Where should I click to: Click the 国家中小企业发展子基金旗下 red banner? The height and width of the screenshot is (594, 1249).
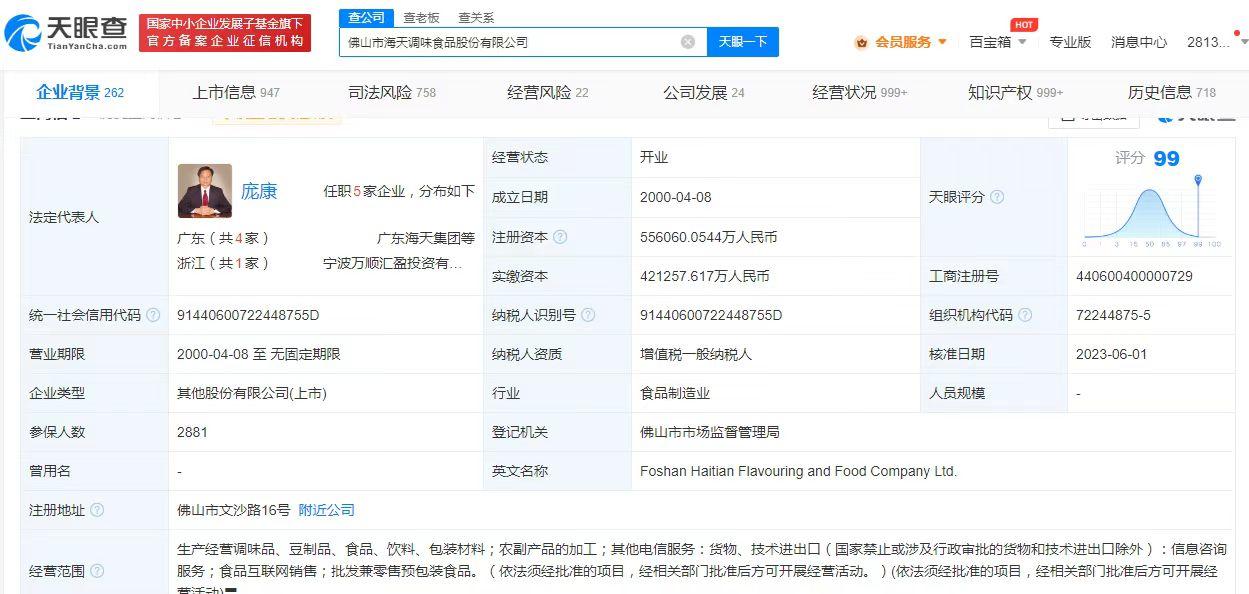225,33
